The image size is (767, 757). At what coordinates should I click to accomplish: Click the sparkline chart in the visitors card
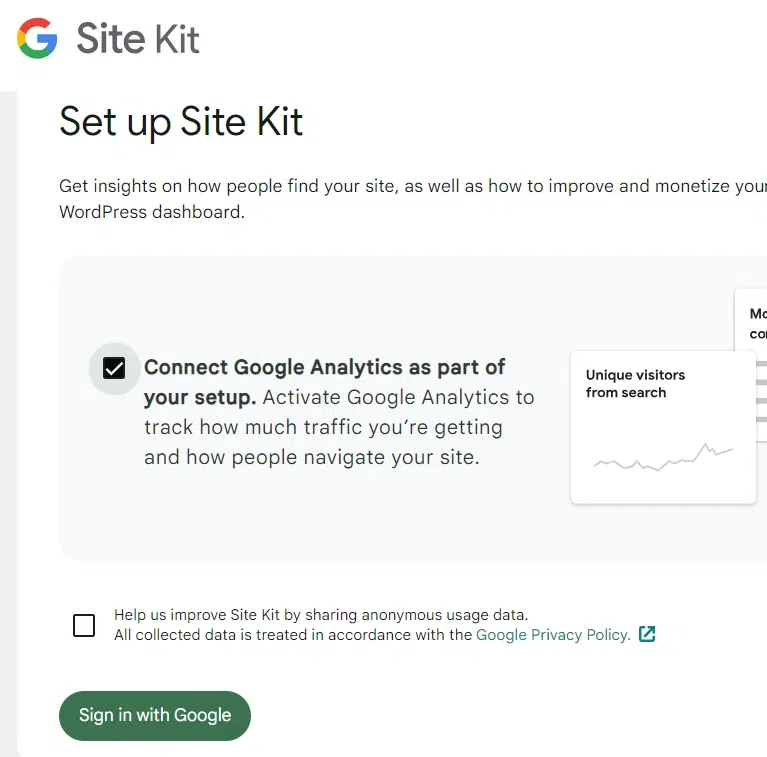coord(662,458)
